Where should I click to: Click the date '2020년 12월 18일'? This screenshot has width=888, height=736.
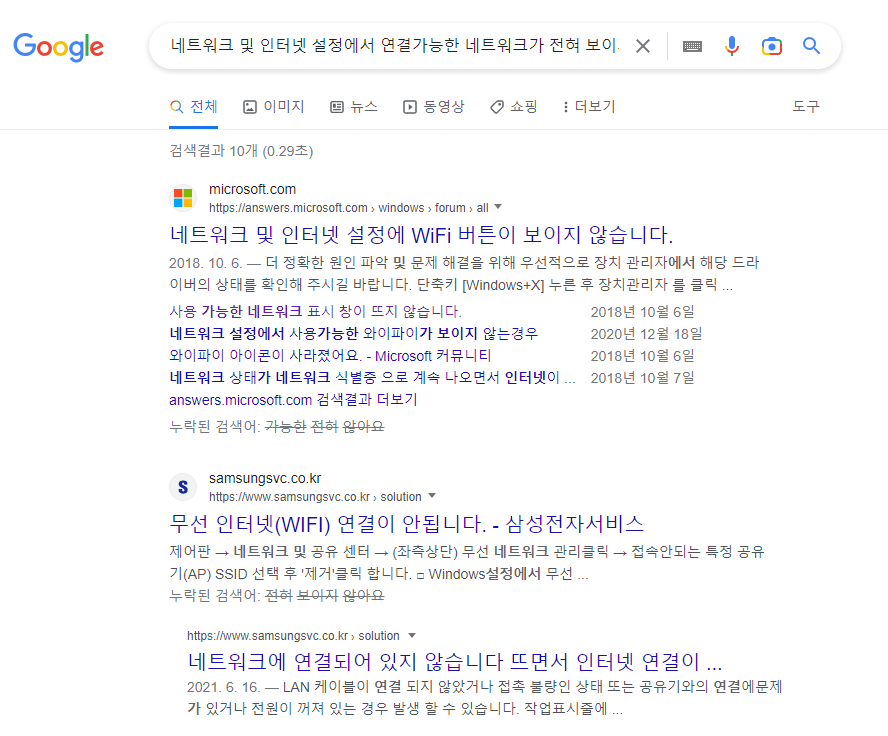(x=646, y=334)
